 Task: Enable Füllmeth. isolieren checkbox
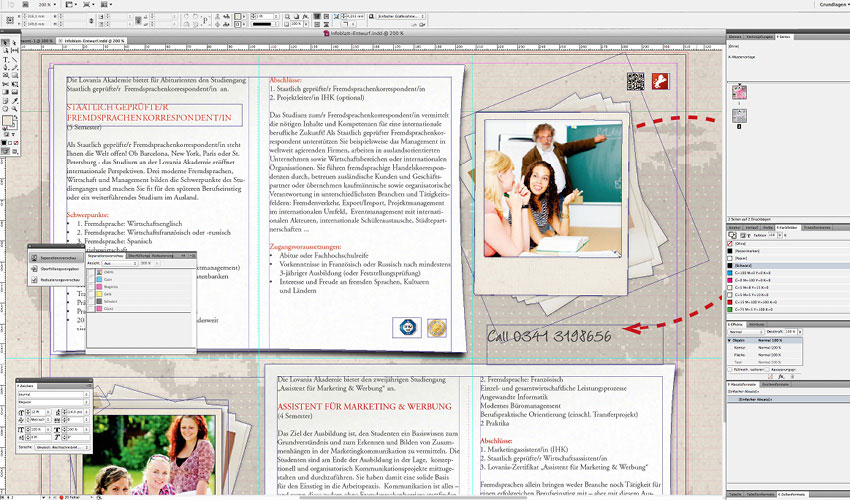click(730, 369)
